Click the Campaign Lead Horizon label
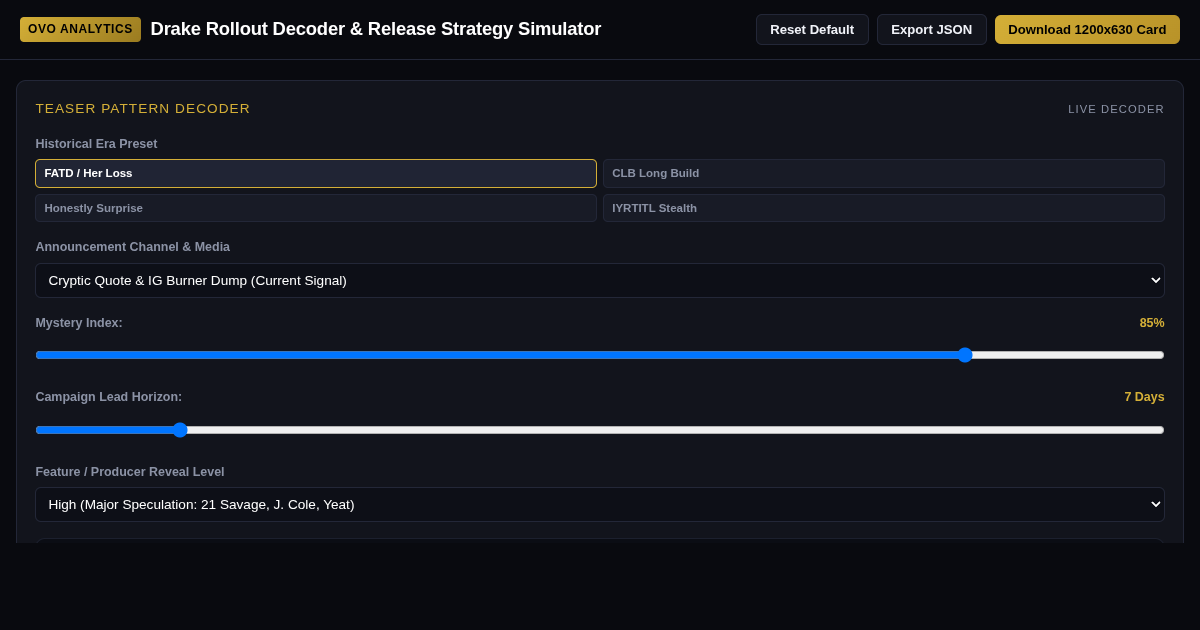 pyautogui.click(x=109, y=397)
